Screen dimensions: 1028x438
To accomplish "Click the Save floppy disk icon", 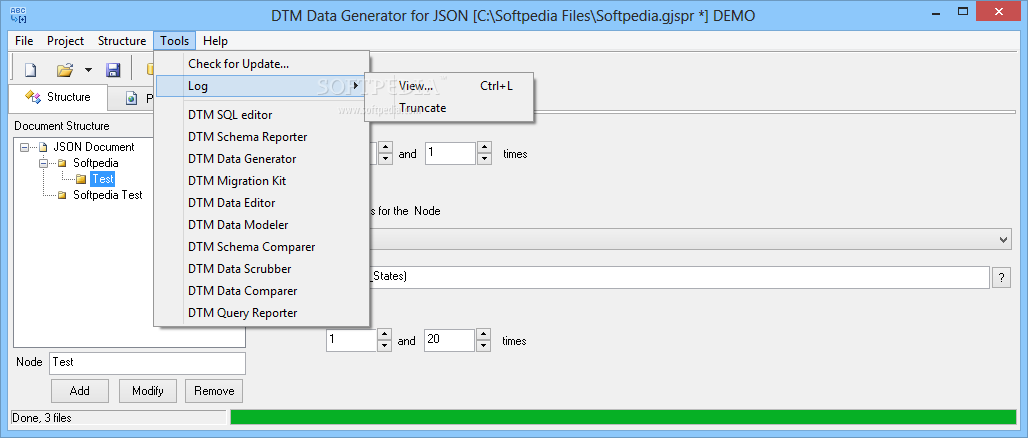I will (x=113, y=70).
